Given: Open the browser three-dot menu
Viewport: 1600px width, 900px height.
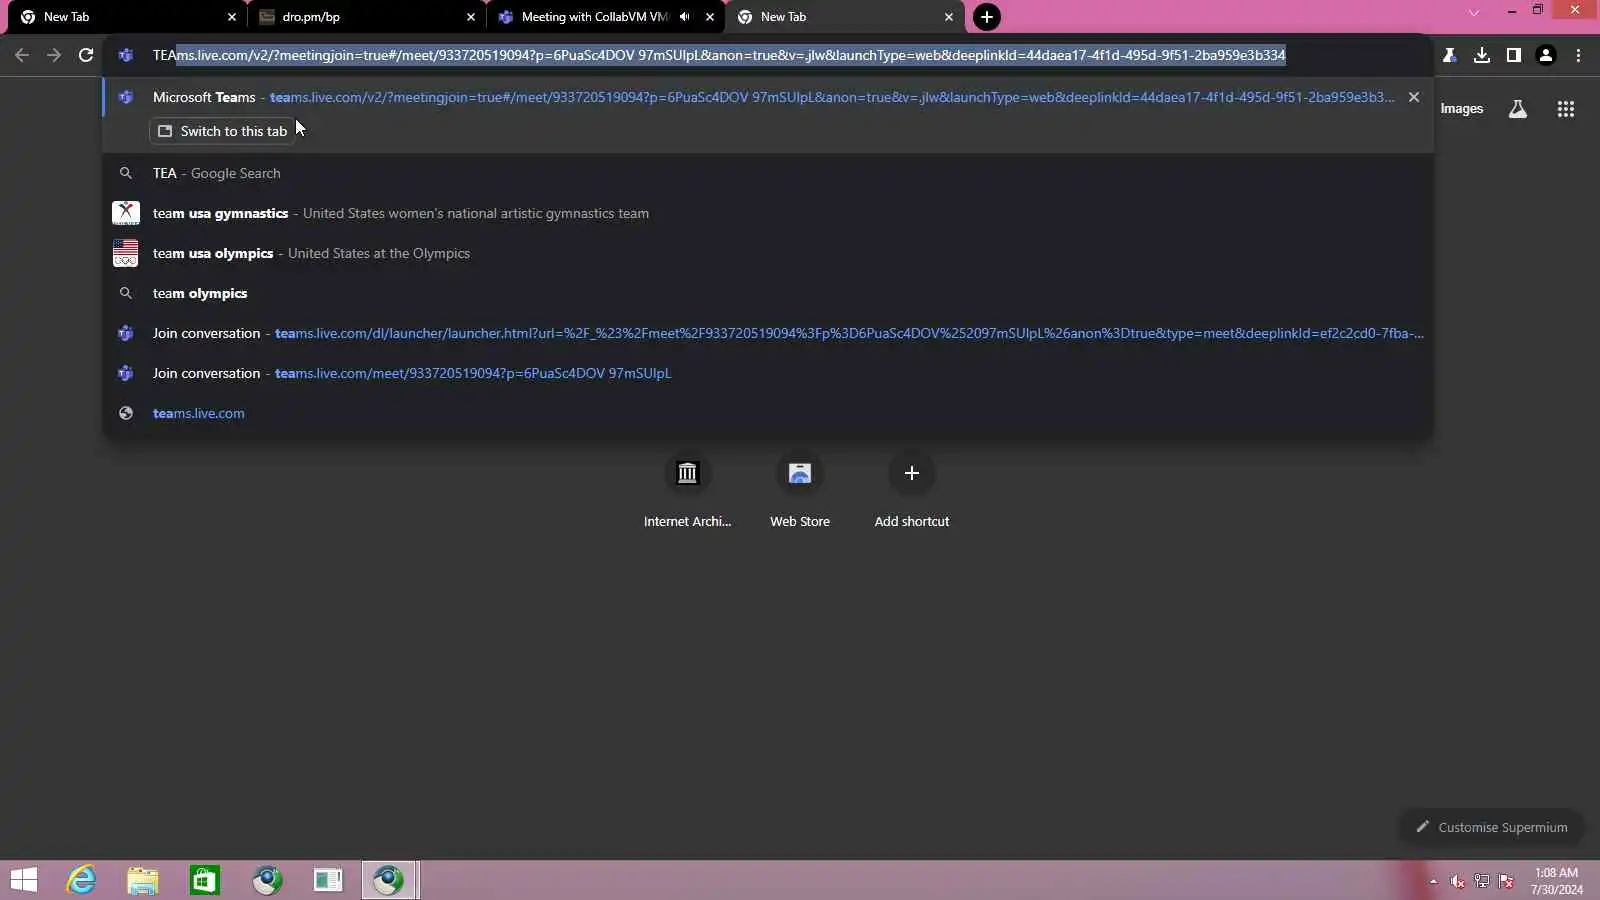Looking at the screenshot, I should coord(1578,55).
